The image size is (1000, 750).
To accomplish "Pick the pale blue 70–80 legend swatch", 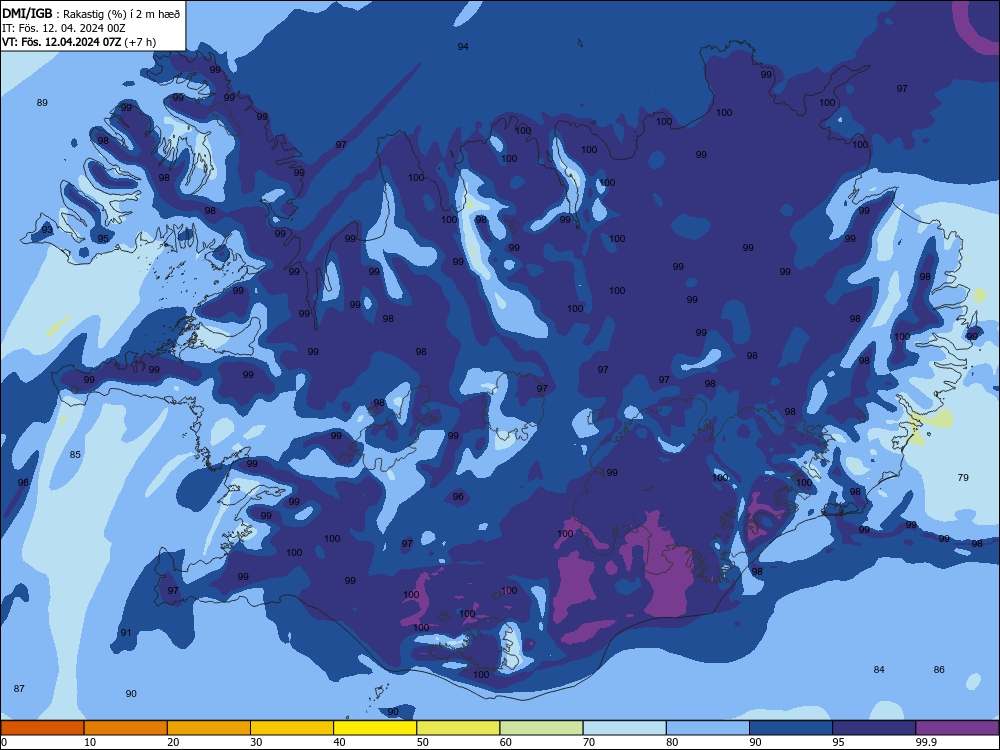I will [x=624, y=728].
